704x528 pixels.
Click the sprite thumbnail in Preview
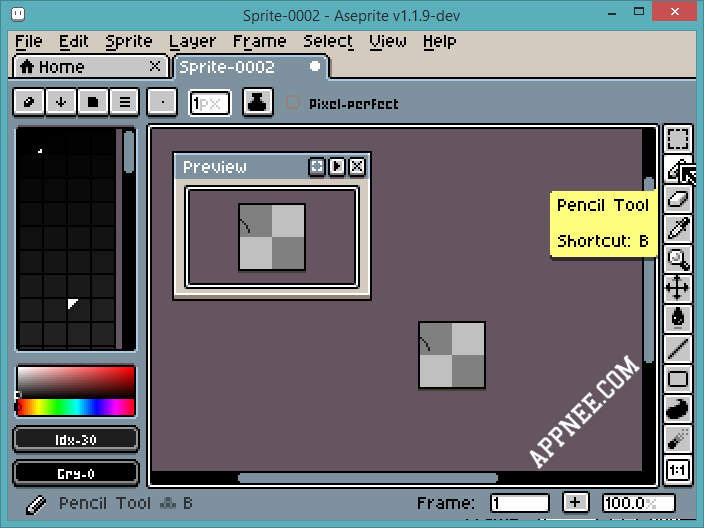(x=272, y=237)
